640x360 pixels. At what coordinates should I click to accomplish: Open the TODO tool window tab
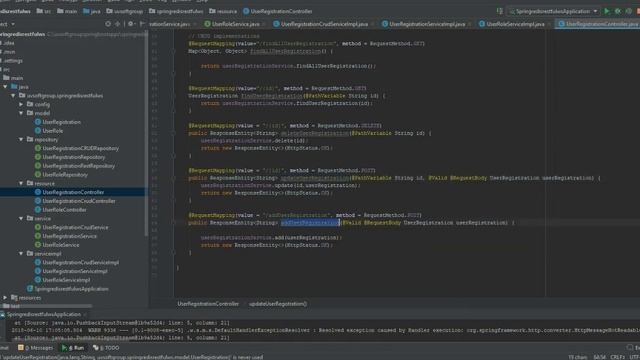[x=106, y=348]
